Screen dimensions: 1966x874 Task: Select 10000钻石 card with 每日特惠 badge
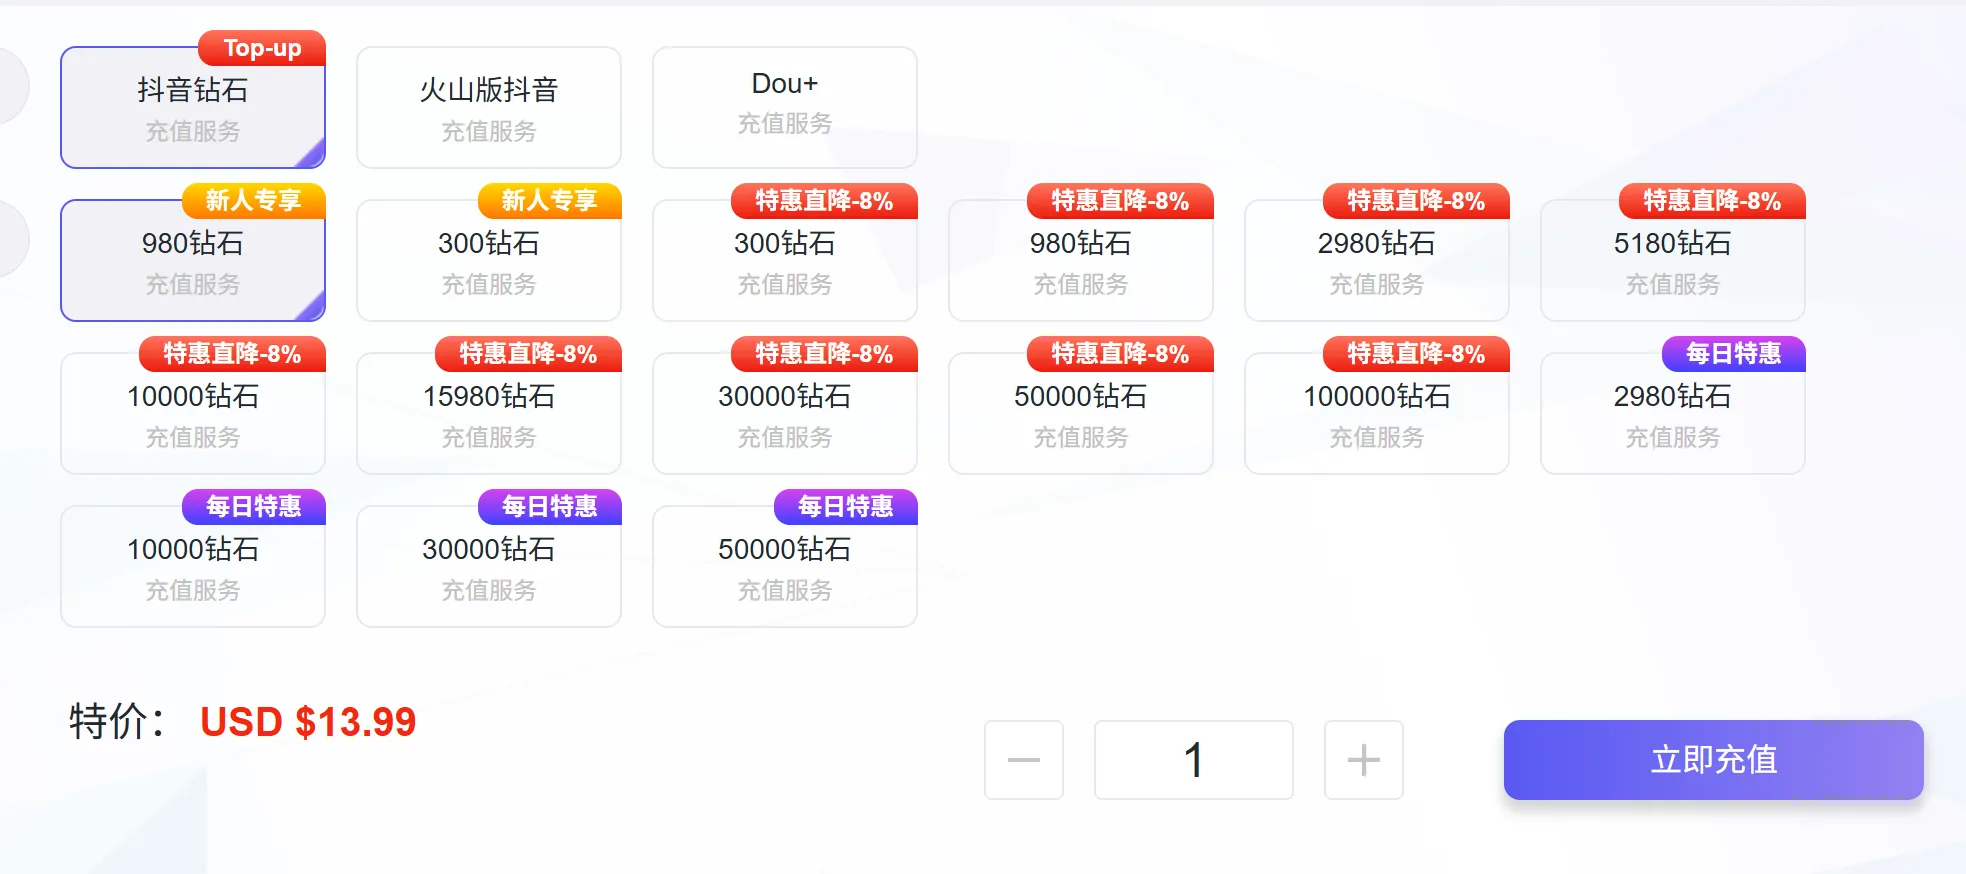(193, 567)
